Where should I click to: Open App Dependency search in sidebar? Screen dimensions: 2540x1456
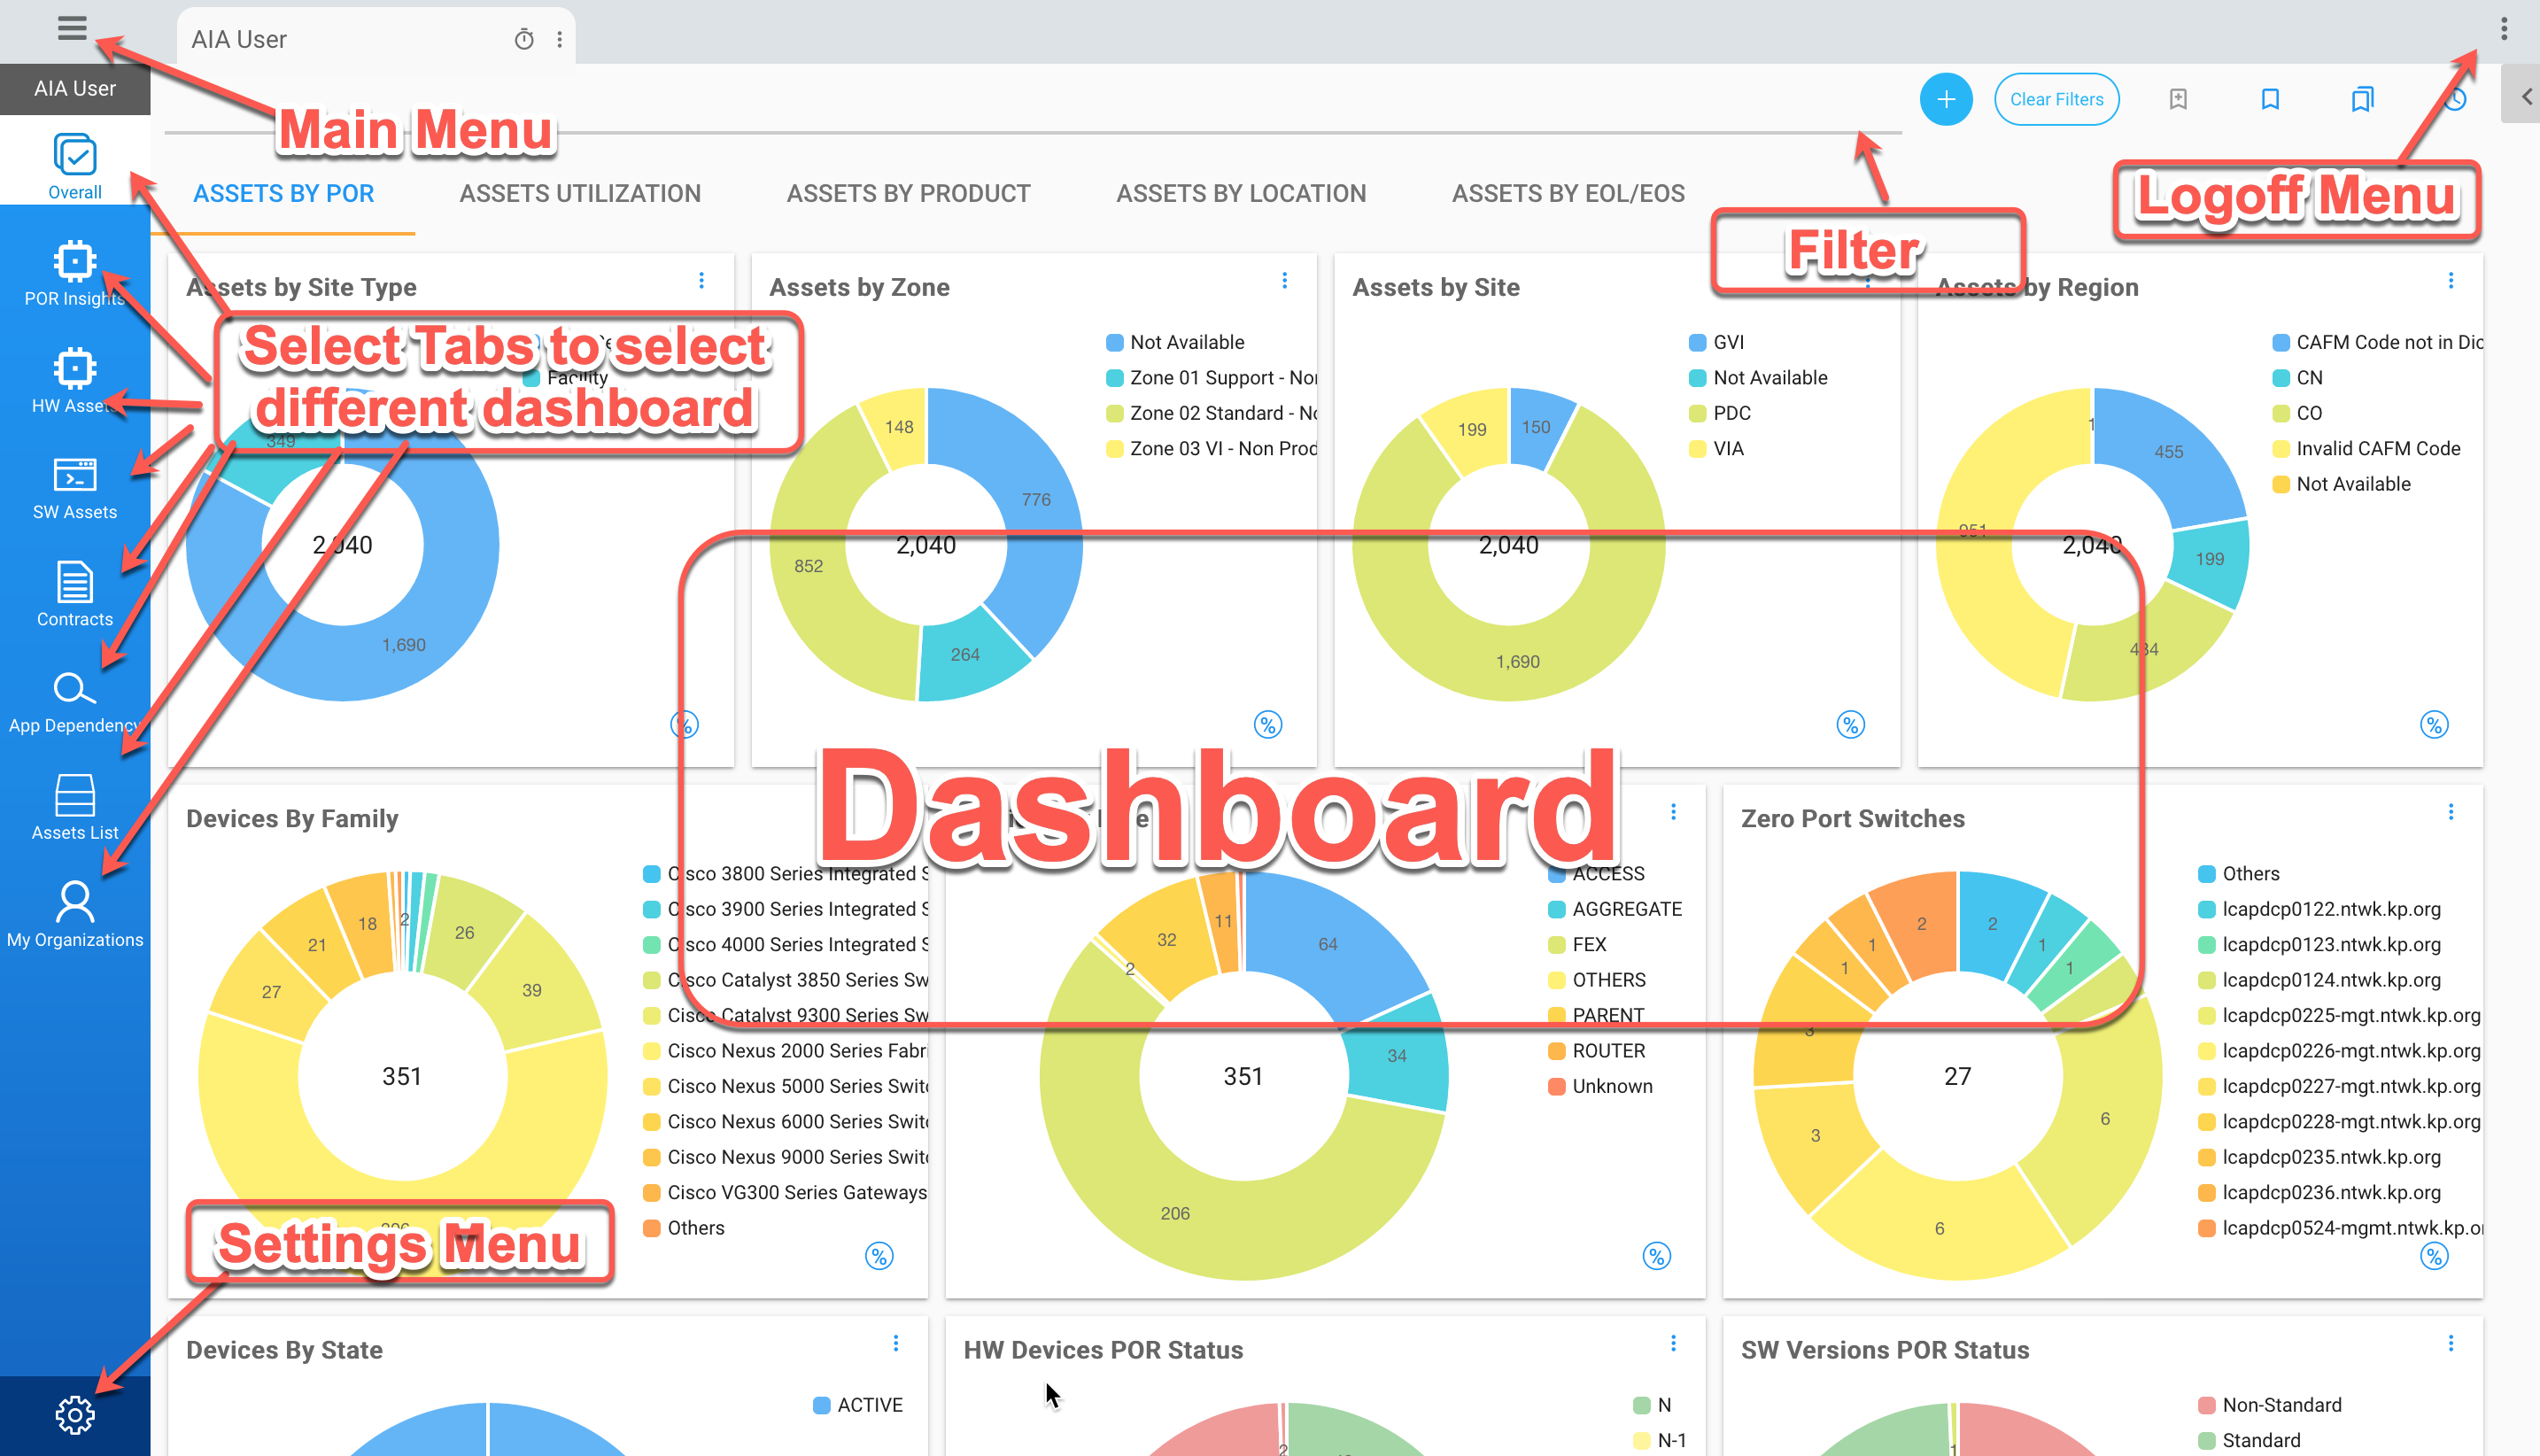tap(75, 701)
